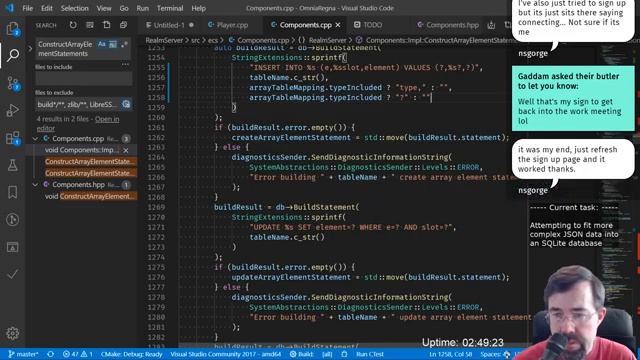Open the File menu
Viewport: 640px width, 360px height.
click(x=27, y=8)
